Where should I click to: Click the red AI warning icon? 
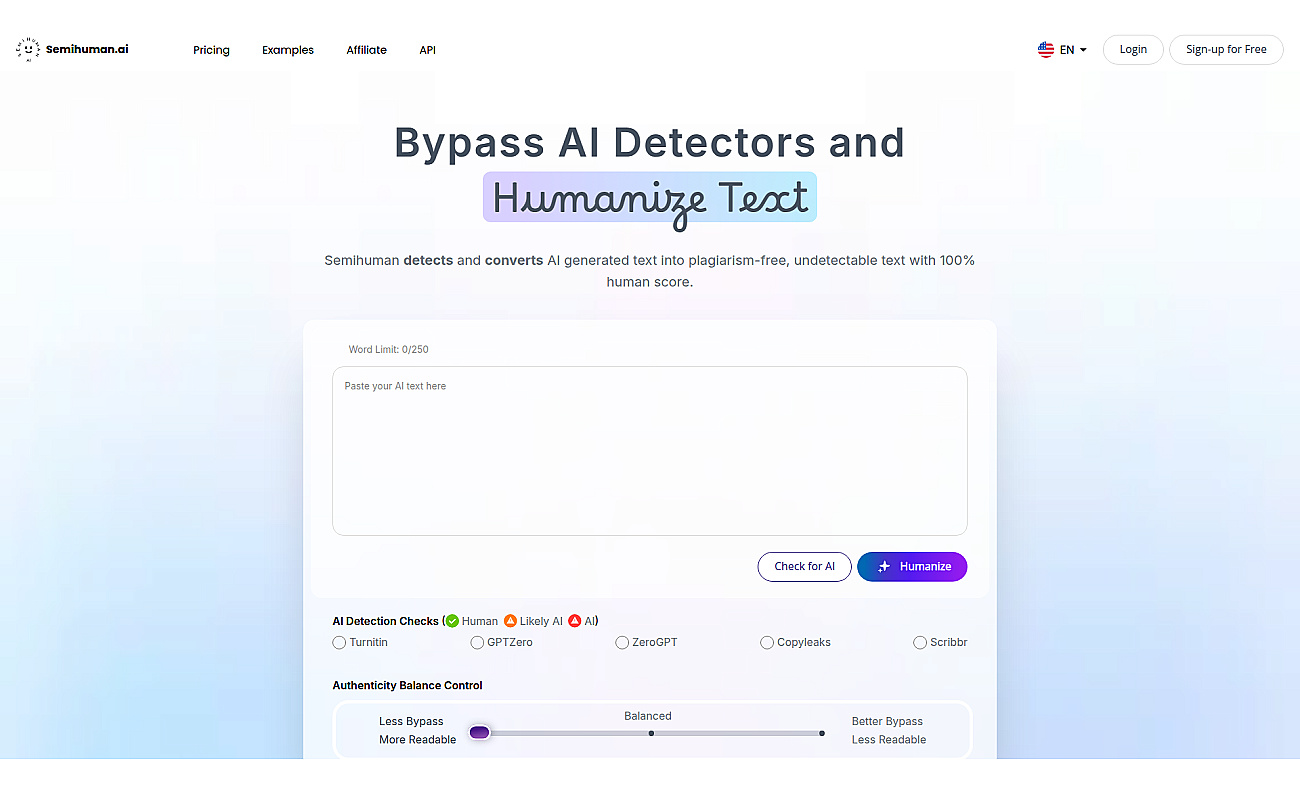pos(575,621)
